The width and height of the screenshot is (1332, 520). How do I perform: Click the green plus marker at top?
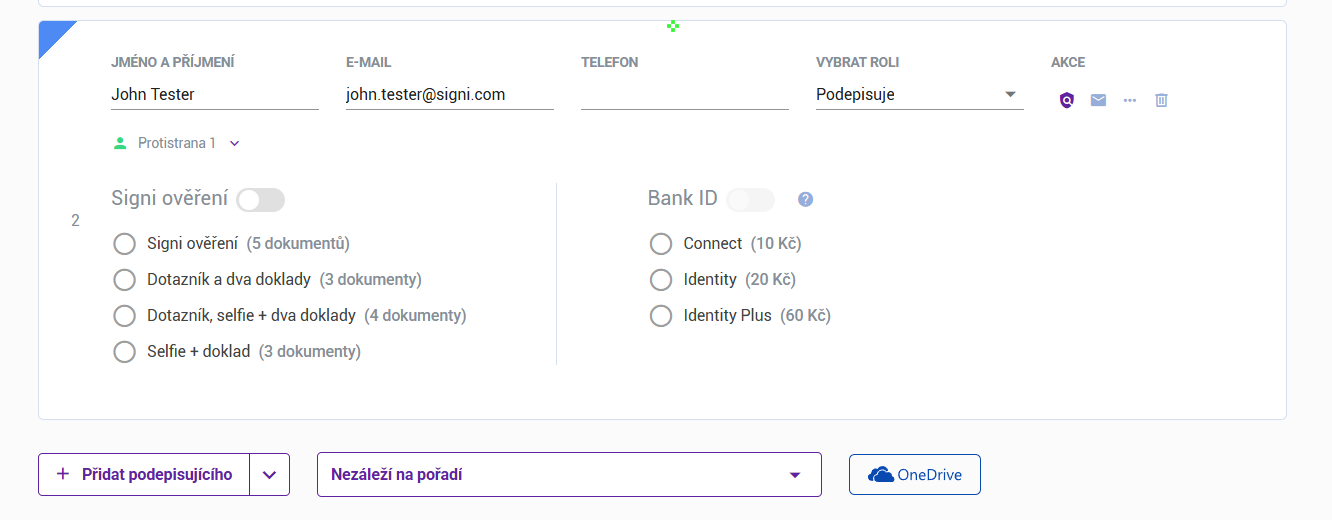point(673,25)
